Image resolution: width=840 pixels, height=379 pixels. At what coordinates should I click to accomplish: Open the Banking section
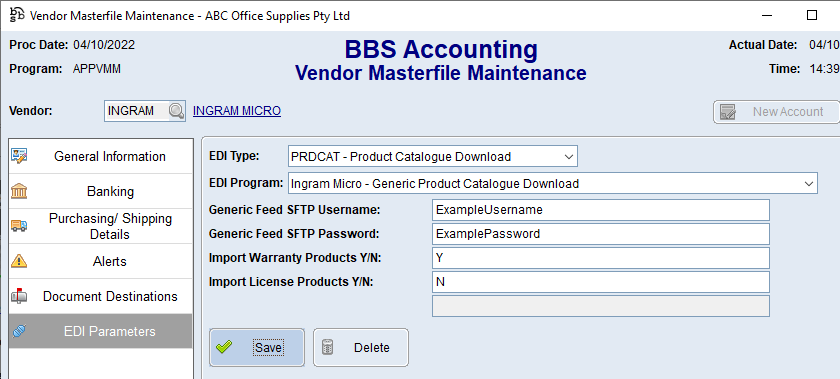pyautogui.click(x=101, y=191)
